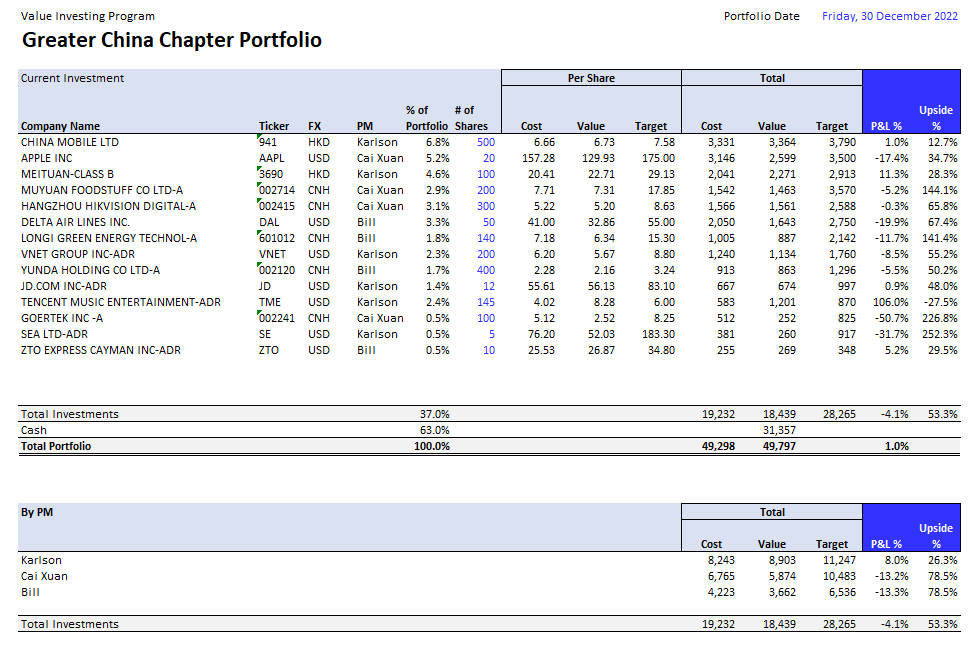Select TENCENT MUSIC ENTERTAINMENT-ADR cell
The width and height of the screenshot is (973, 646).
tap(120, 302)
